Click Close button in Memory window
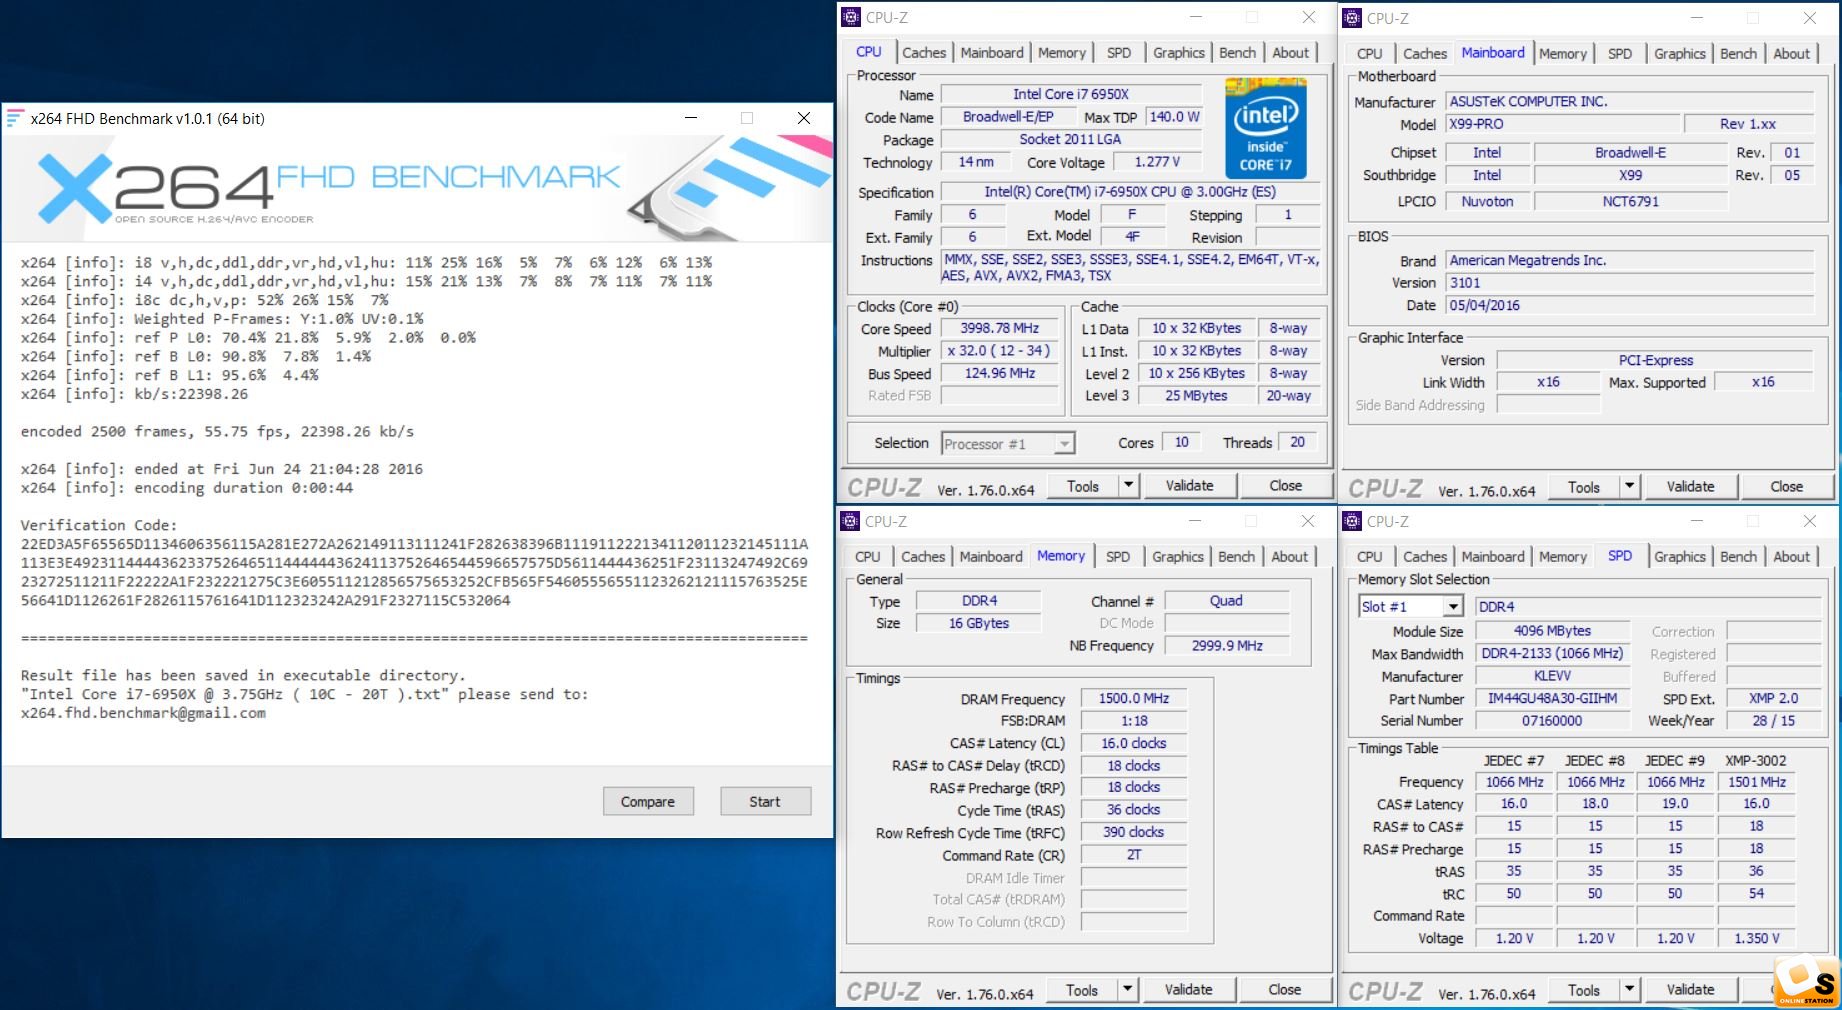Screen dimensions: 1842x1010 coord(1285,990)
